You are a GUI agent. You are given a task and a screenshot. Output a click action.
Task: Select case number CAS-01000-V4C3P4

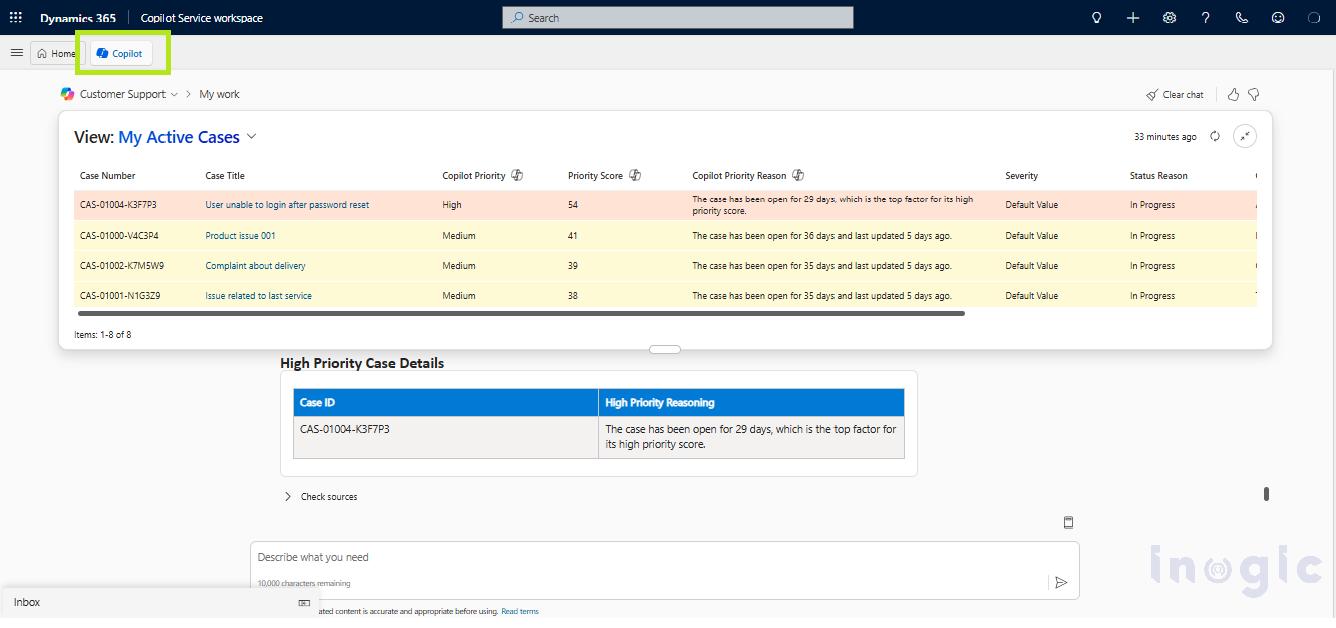119,236
